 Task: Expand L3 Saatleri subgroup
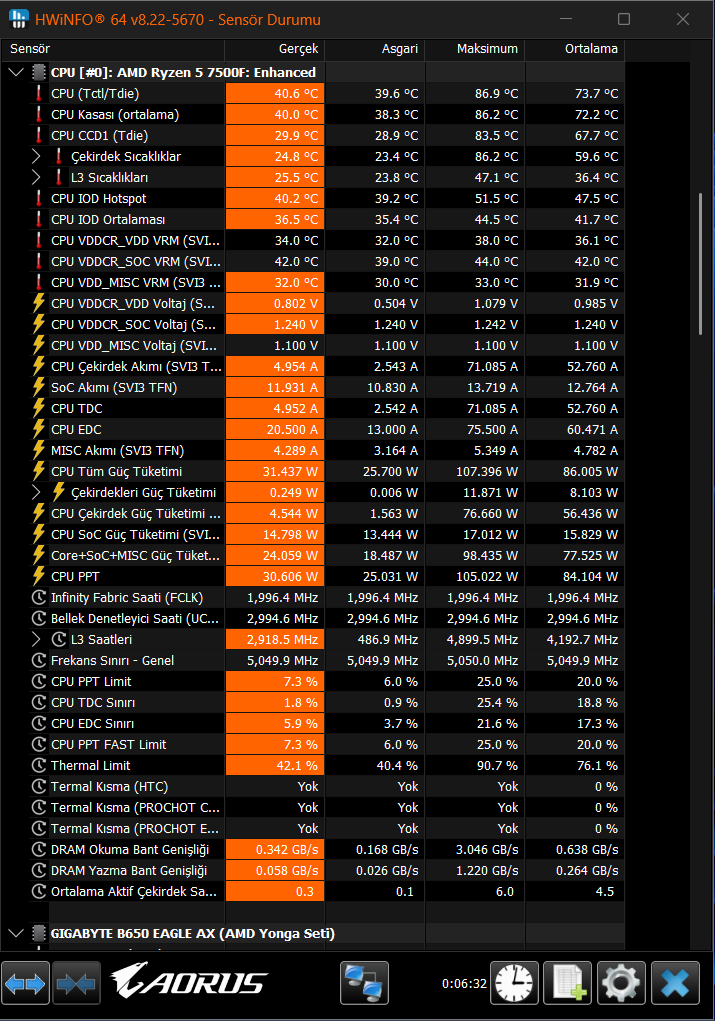tap(36, 639)
